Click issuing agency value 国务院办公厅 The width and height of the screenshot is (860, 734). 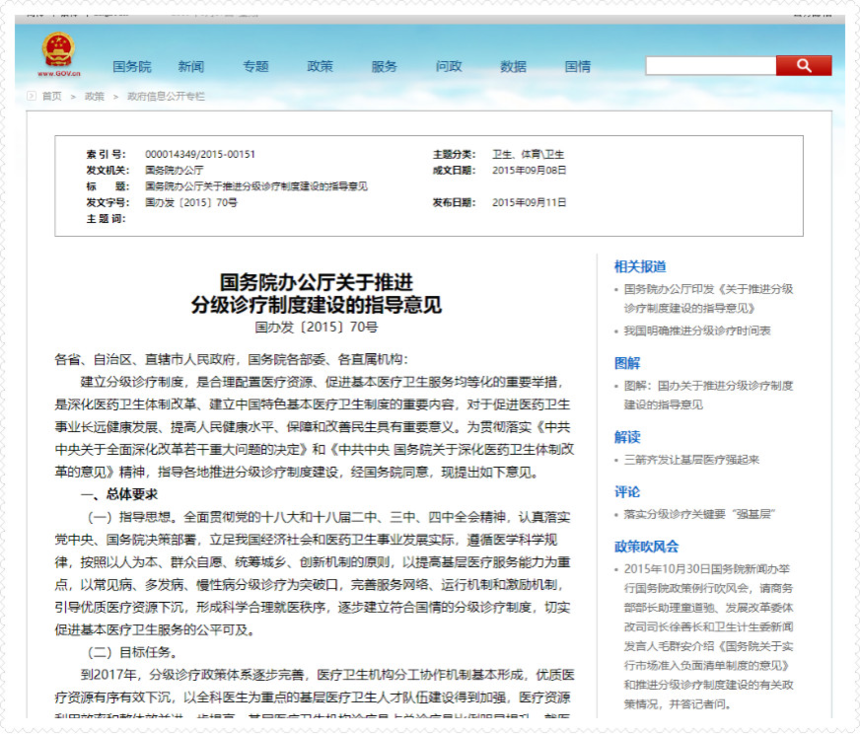point(174,170)
